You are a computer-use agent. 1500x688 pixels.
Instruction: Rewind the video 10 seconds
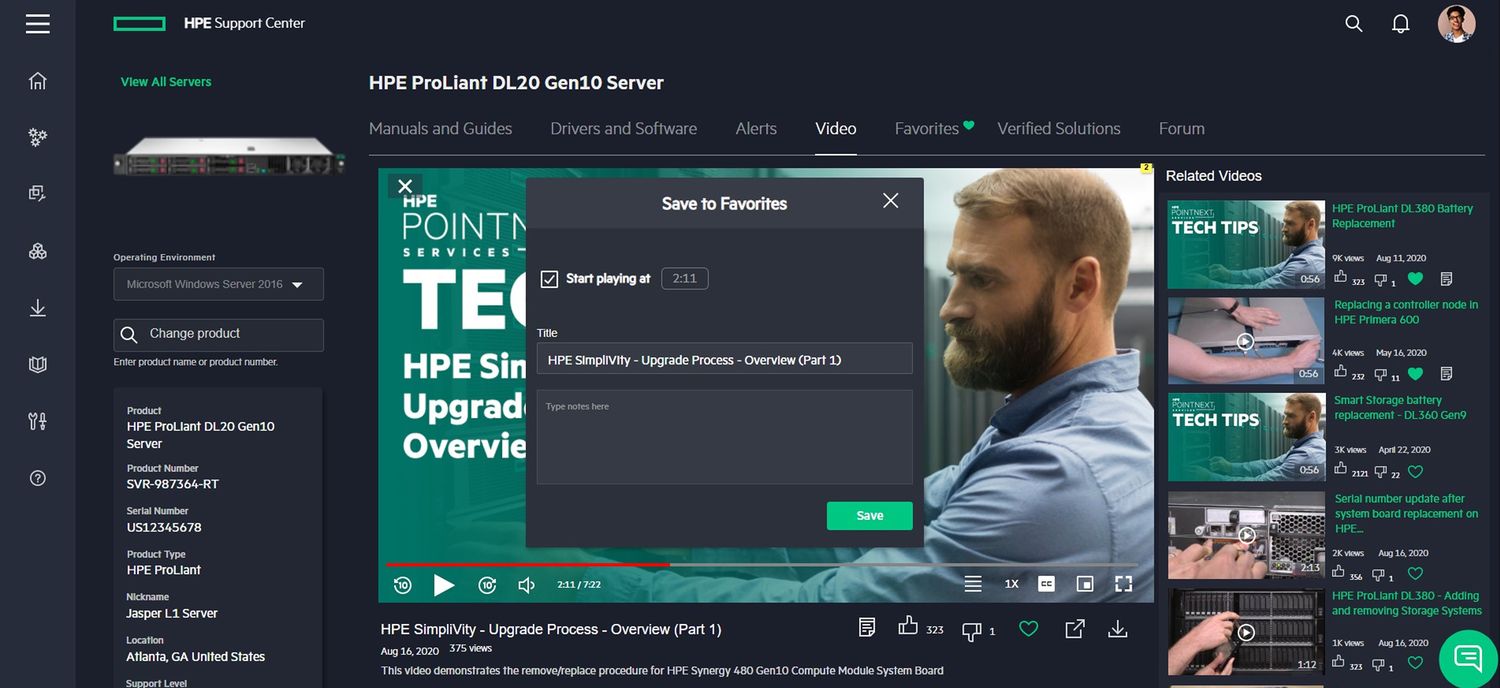(403, 585)
